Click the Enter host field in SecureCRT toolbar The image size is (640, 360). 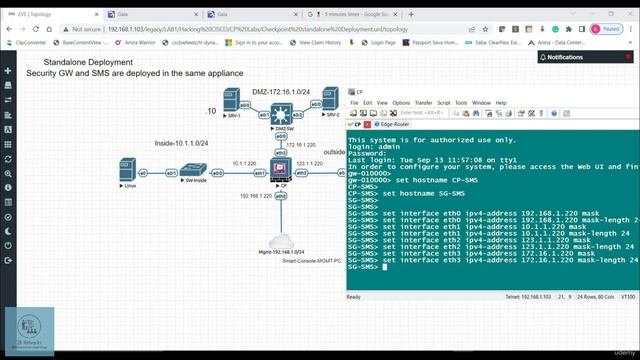click(x=423, y=113)
